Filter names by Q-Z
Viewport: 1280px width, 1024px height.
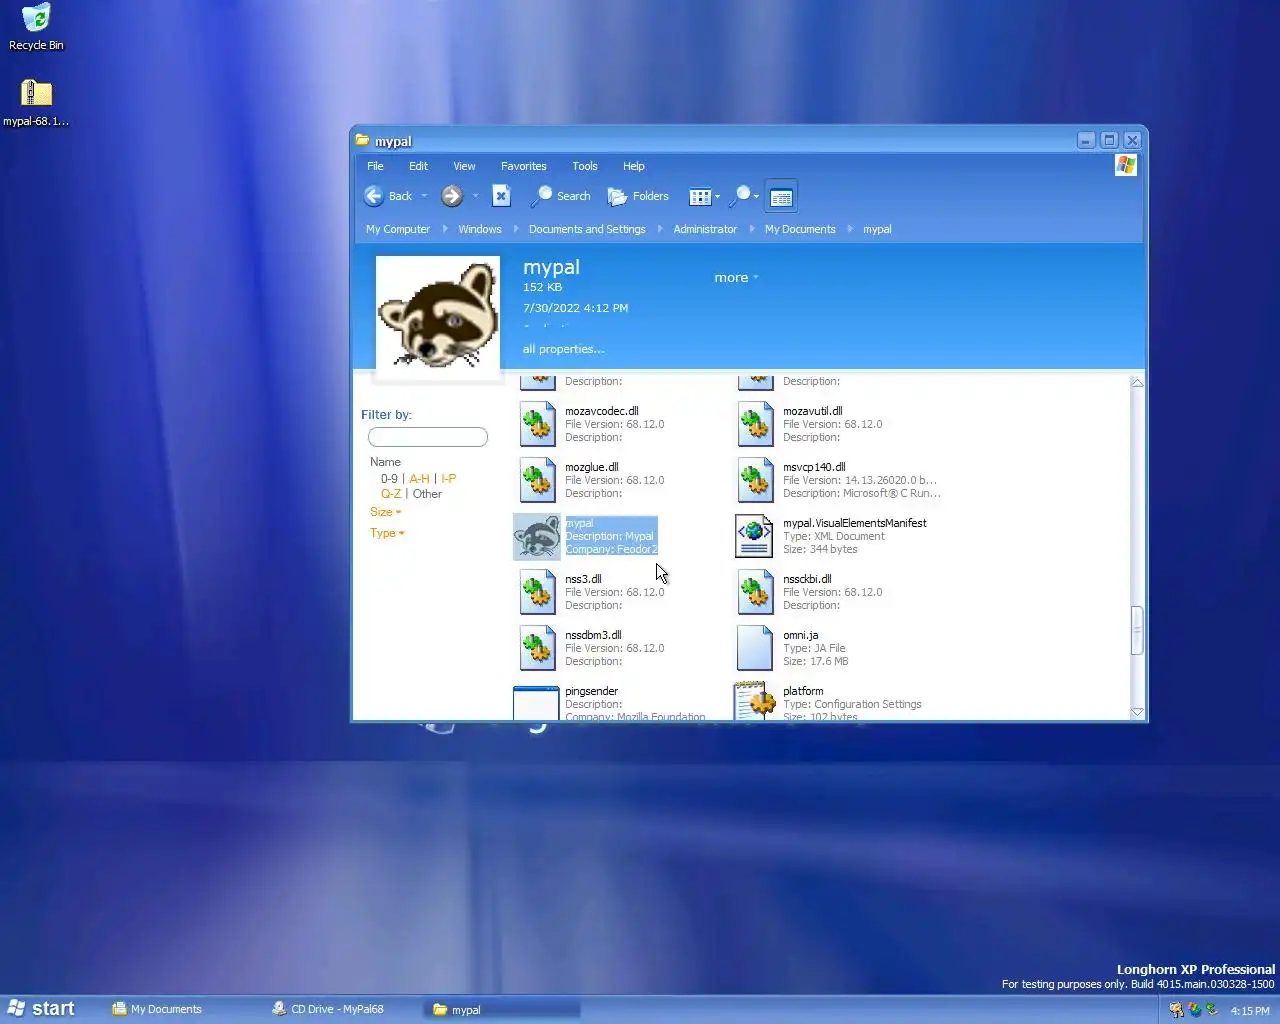point(391,494)
